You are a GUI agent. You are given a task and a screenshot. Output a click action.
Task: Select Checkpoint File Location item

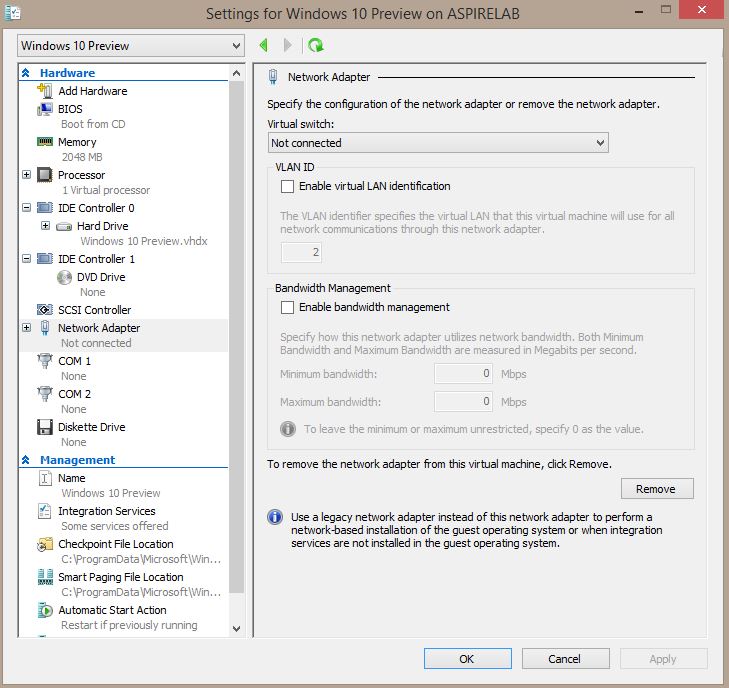pos(116,544)
